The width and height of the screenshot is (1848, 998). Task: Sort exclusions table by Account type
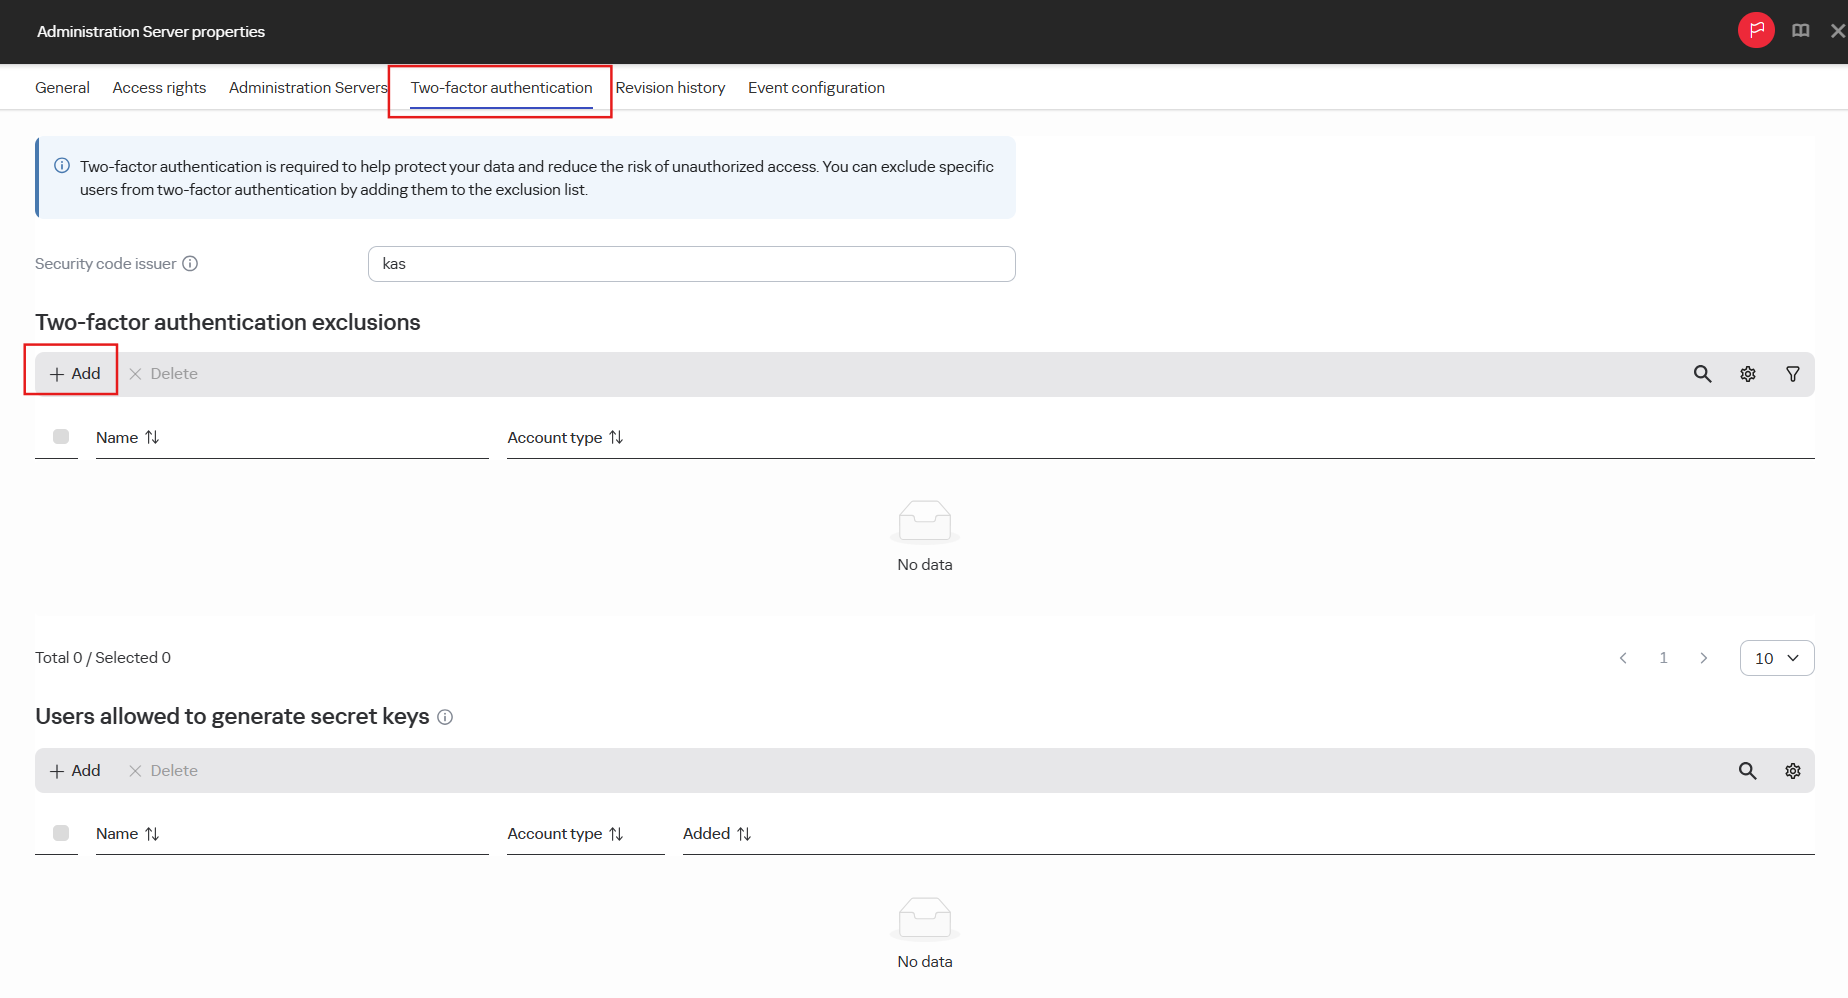tap(565, 438)
